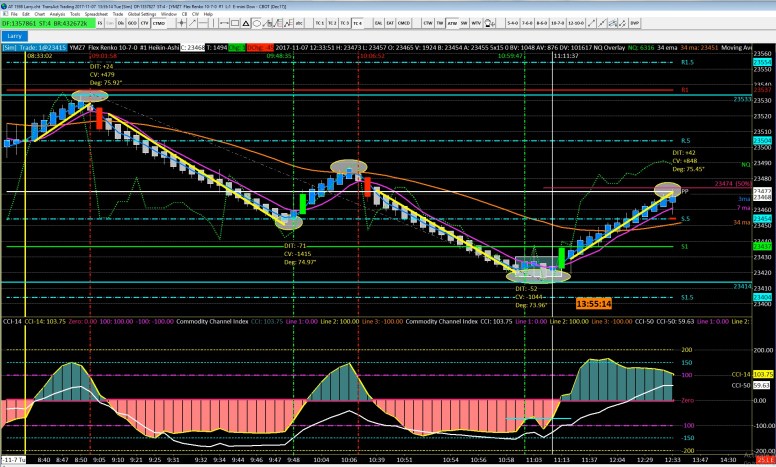Select the ellipse drawing tool icon
Image resolution: width=776 pixels, height=467 pixels.
point(256,23)
